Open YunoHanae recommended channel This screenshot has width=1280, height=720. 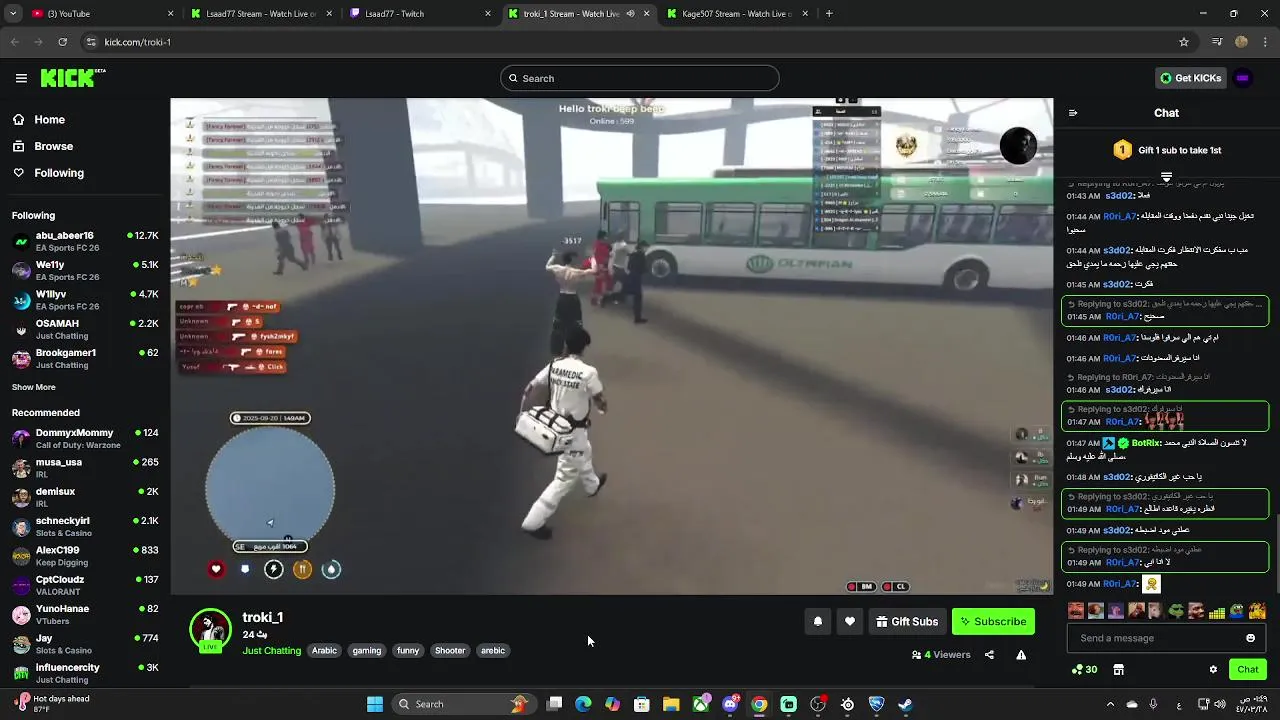click(85, 614)
